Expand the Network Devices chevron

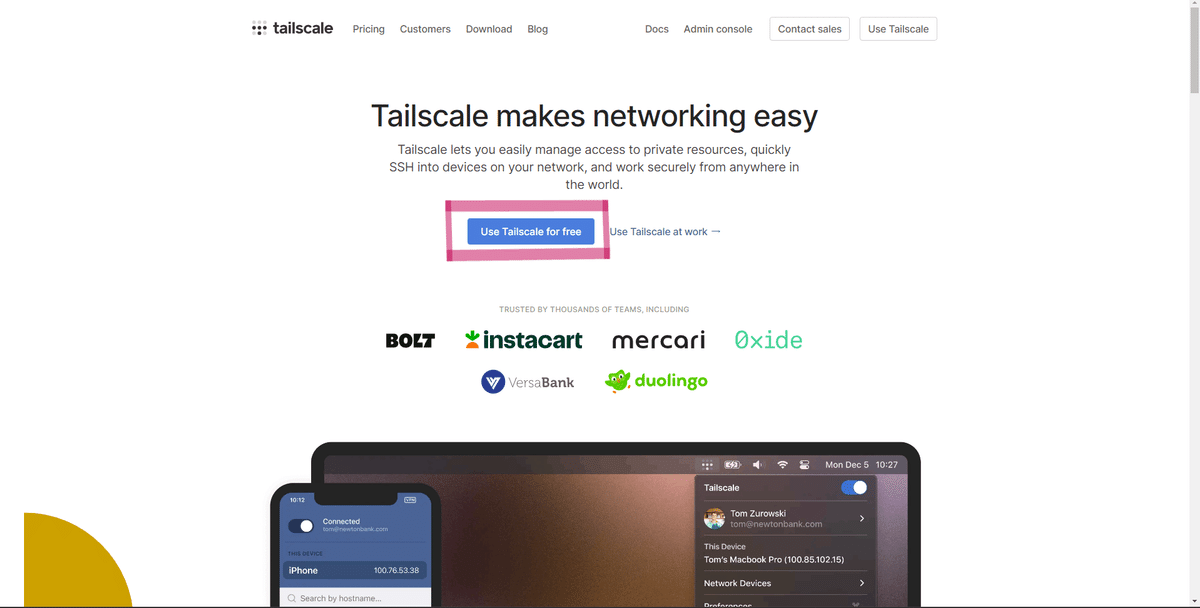[x=862, y=583]
